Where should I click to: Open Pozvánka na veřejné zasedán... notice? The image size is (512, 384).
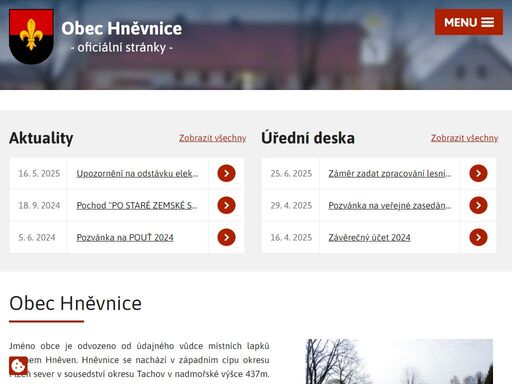[x=390, y=205]
